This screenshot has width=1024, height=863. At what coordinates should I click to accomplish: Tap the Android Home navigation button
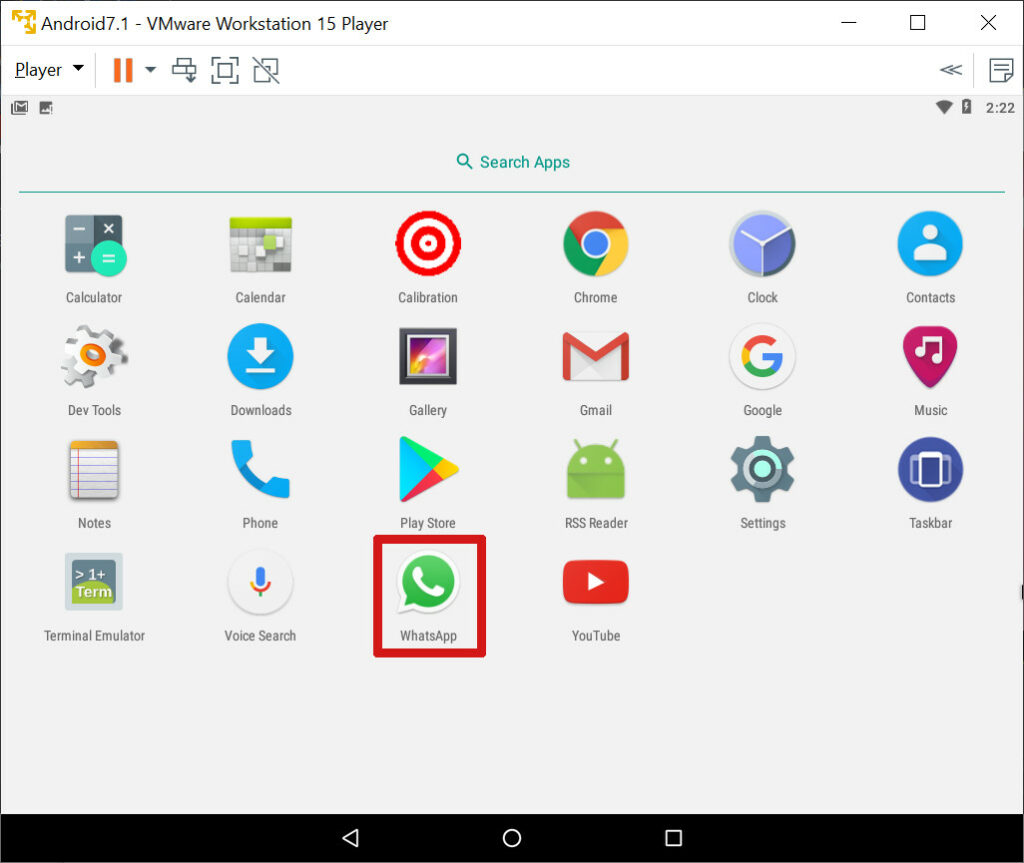tap(512, 838)
